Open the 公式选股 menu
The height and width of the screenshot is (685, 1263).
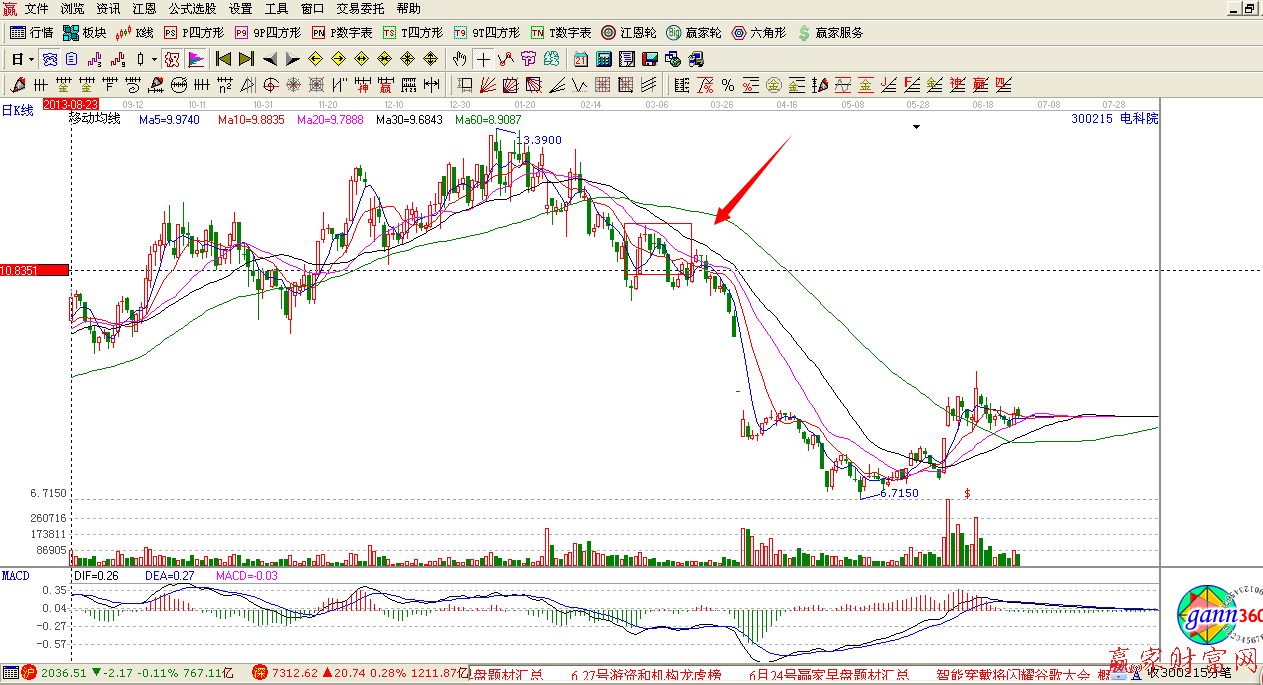tap(191, 8)
